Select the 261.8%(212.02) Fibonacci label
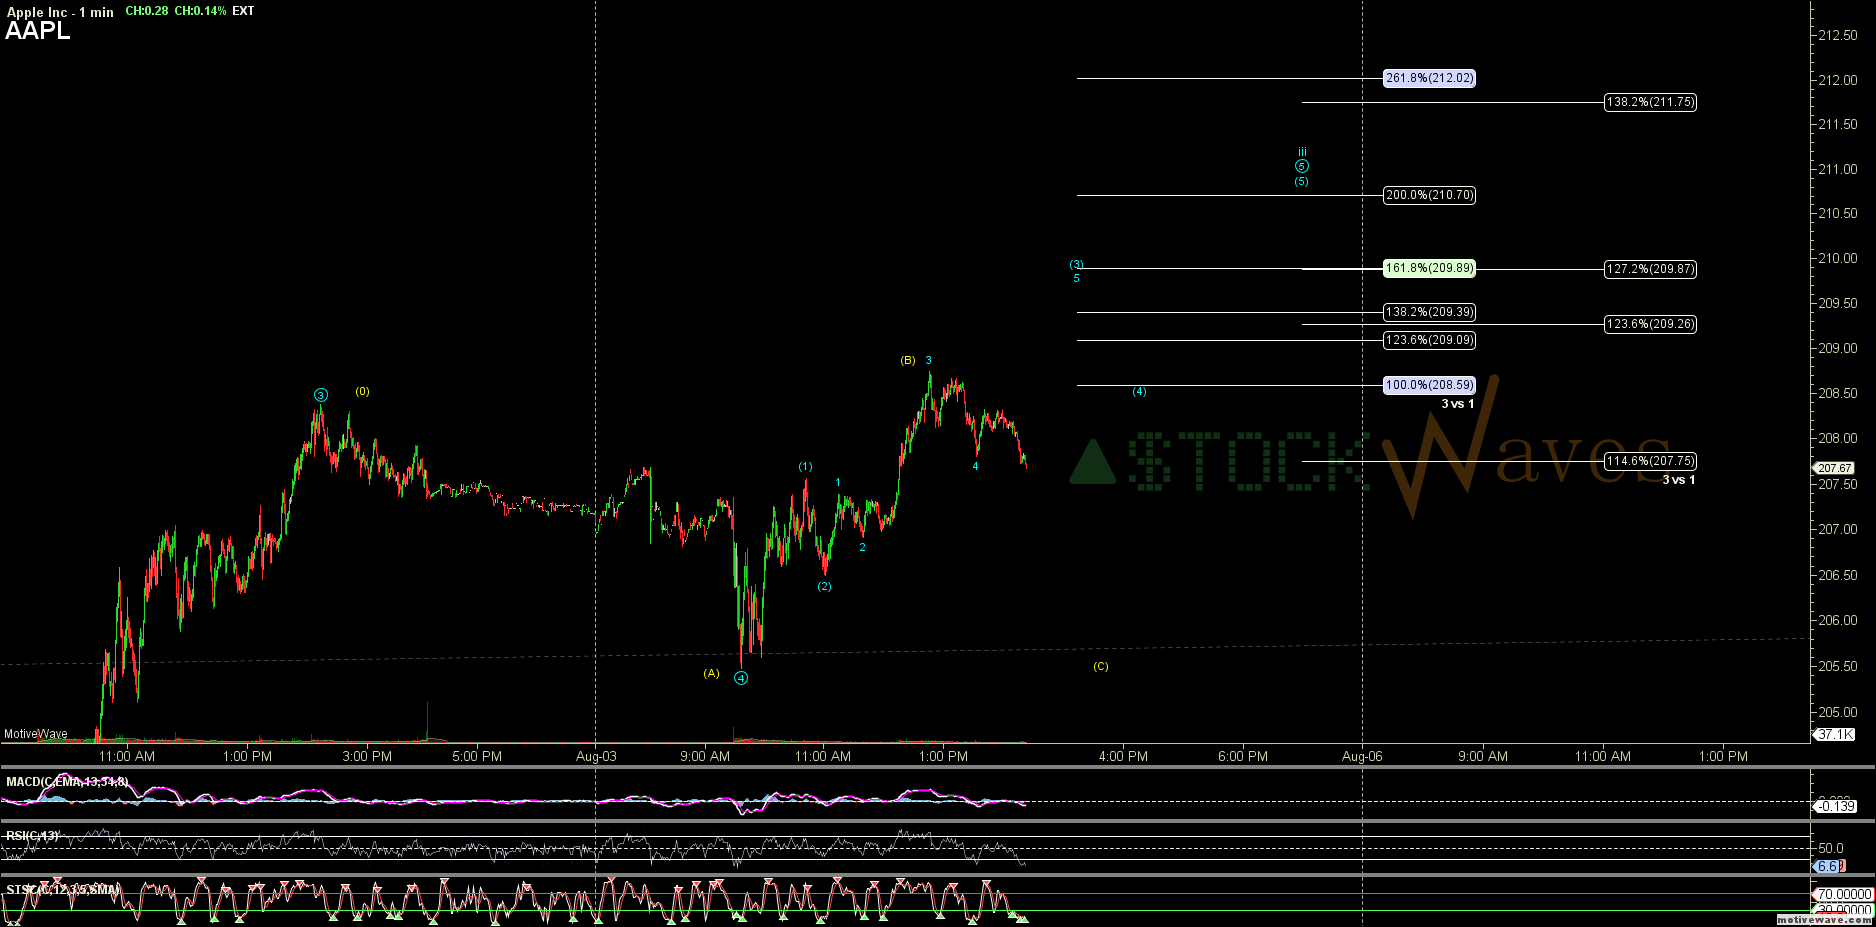The height and width of the screenshot is (927, 1876). [1429, 78]
